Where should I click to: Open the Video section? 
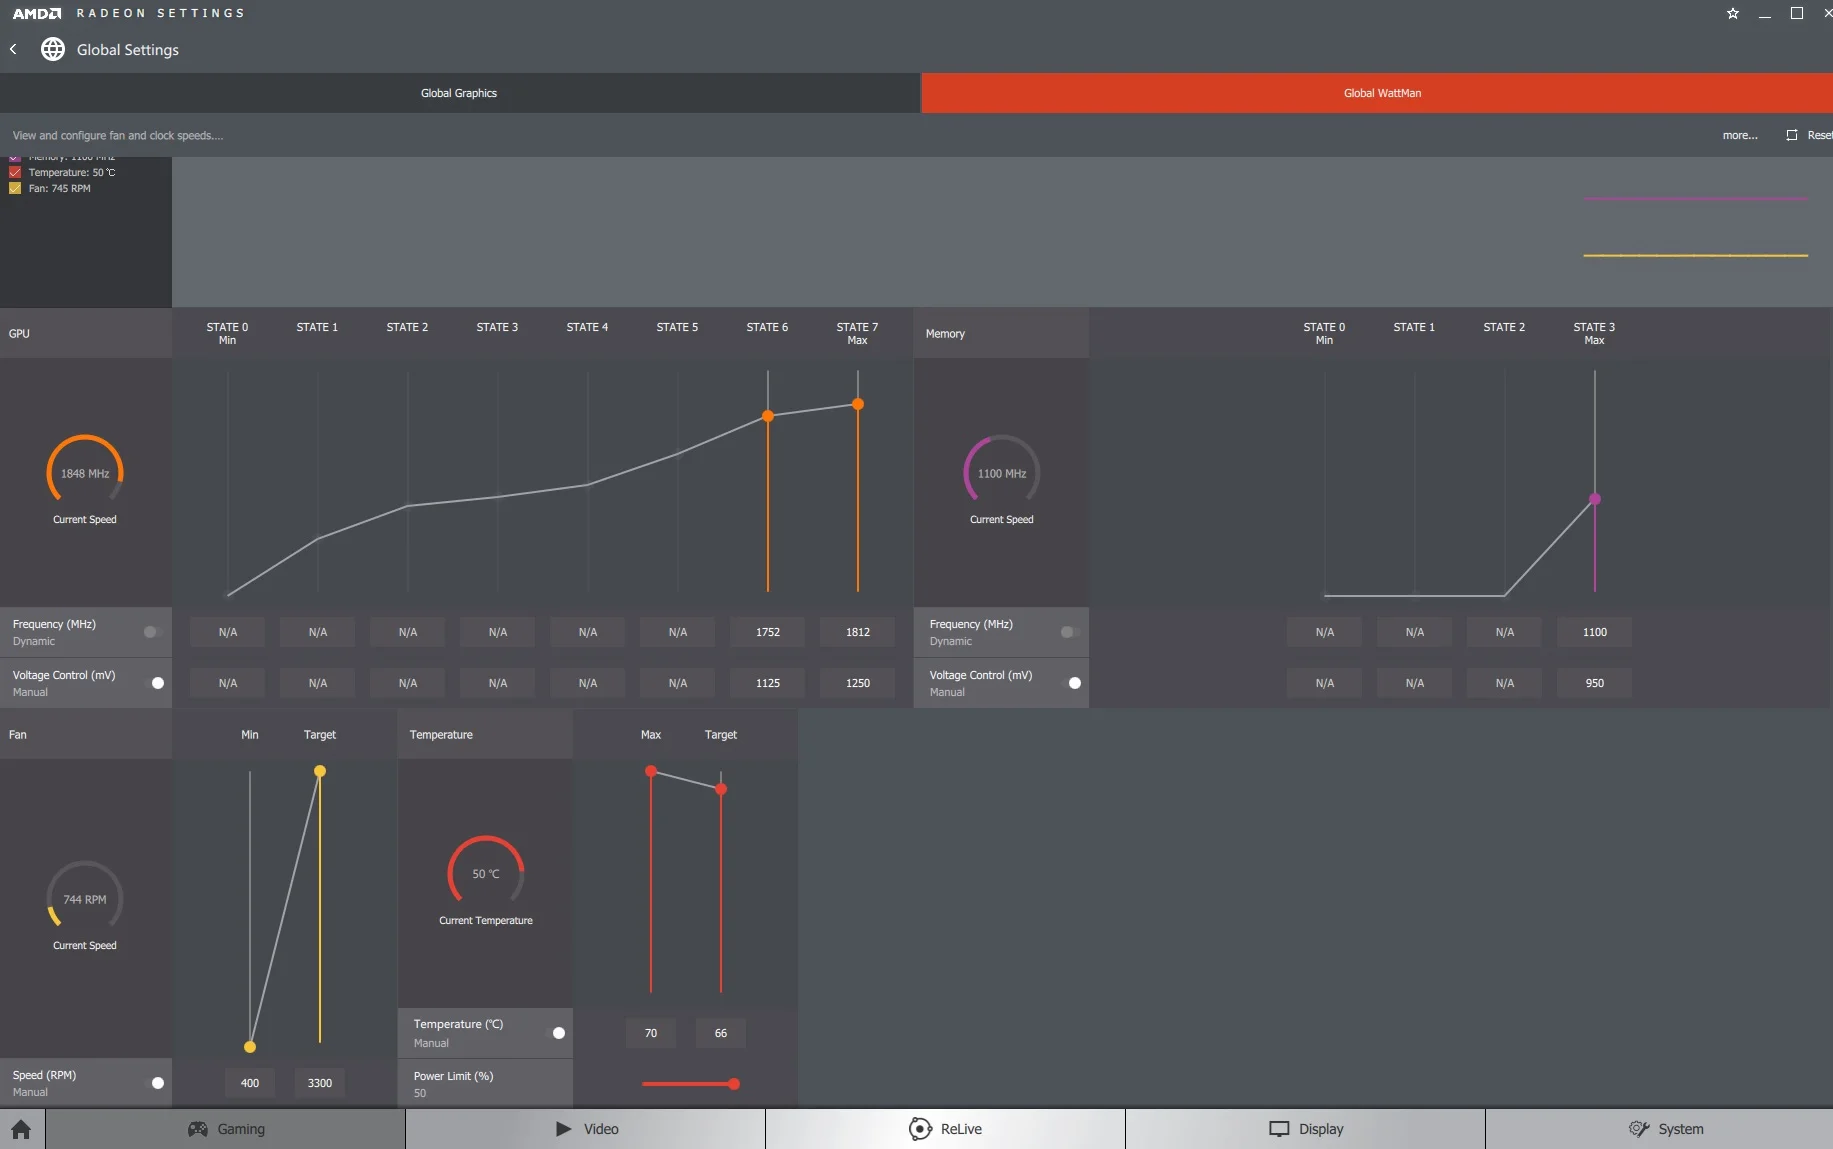point(586,1129)
